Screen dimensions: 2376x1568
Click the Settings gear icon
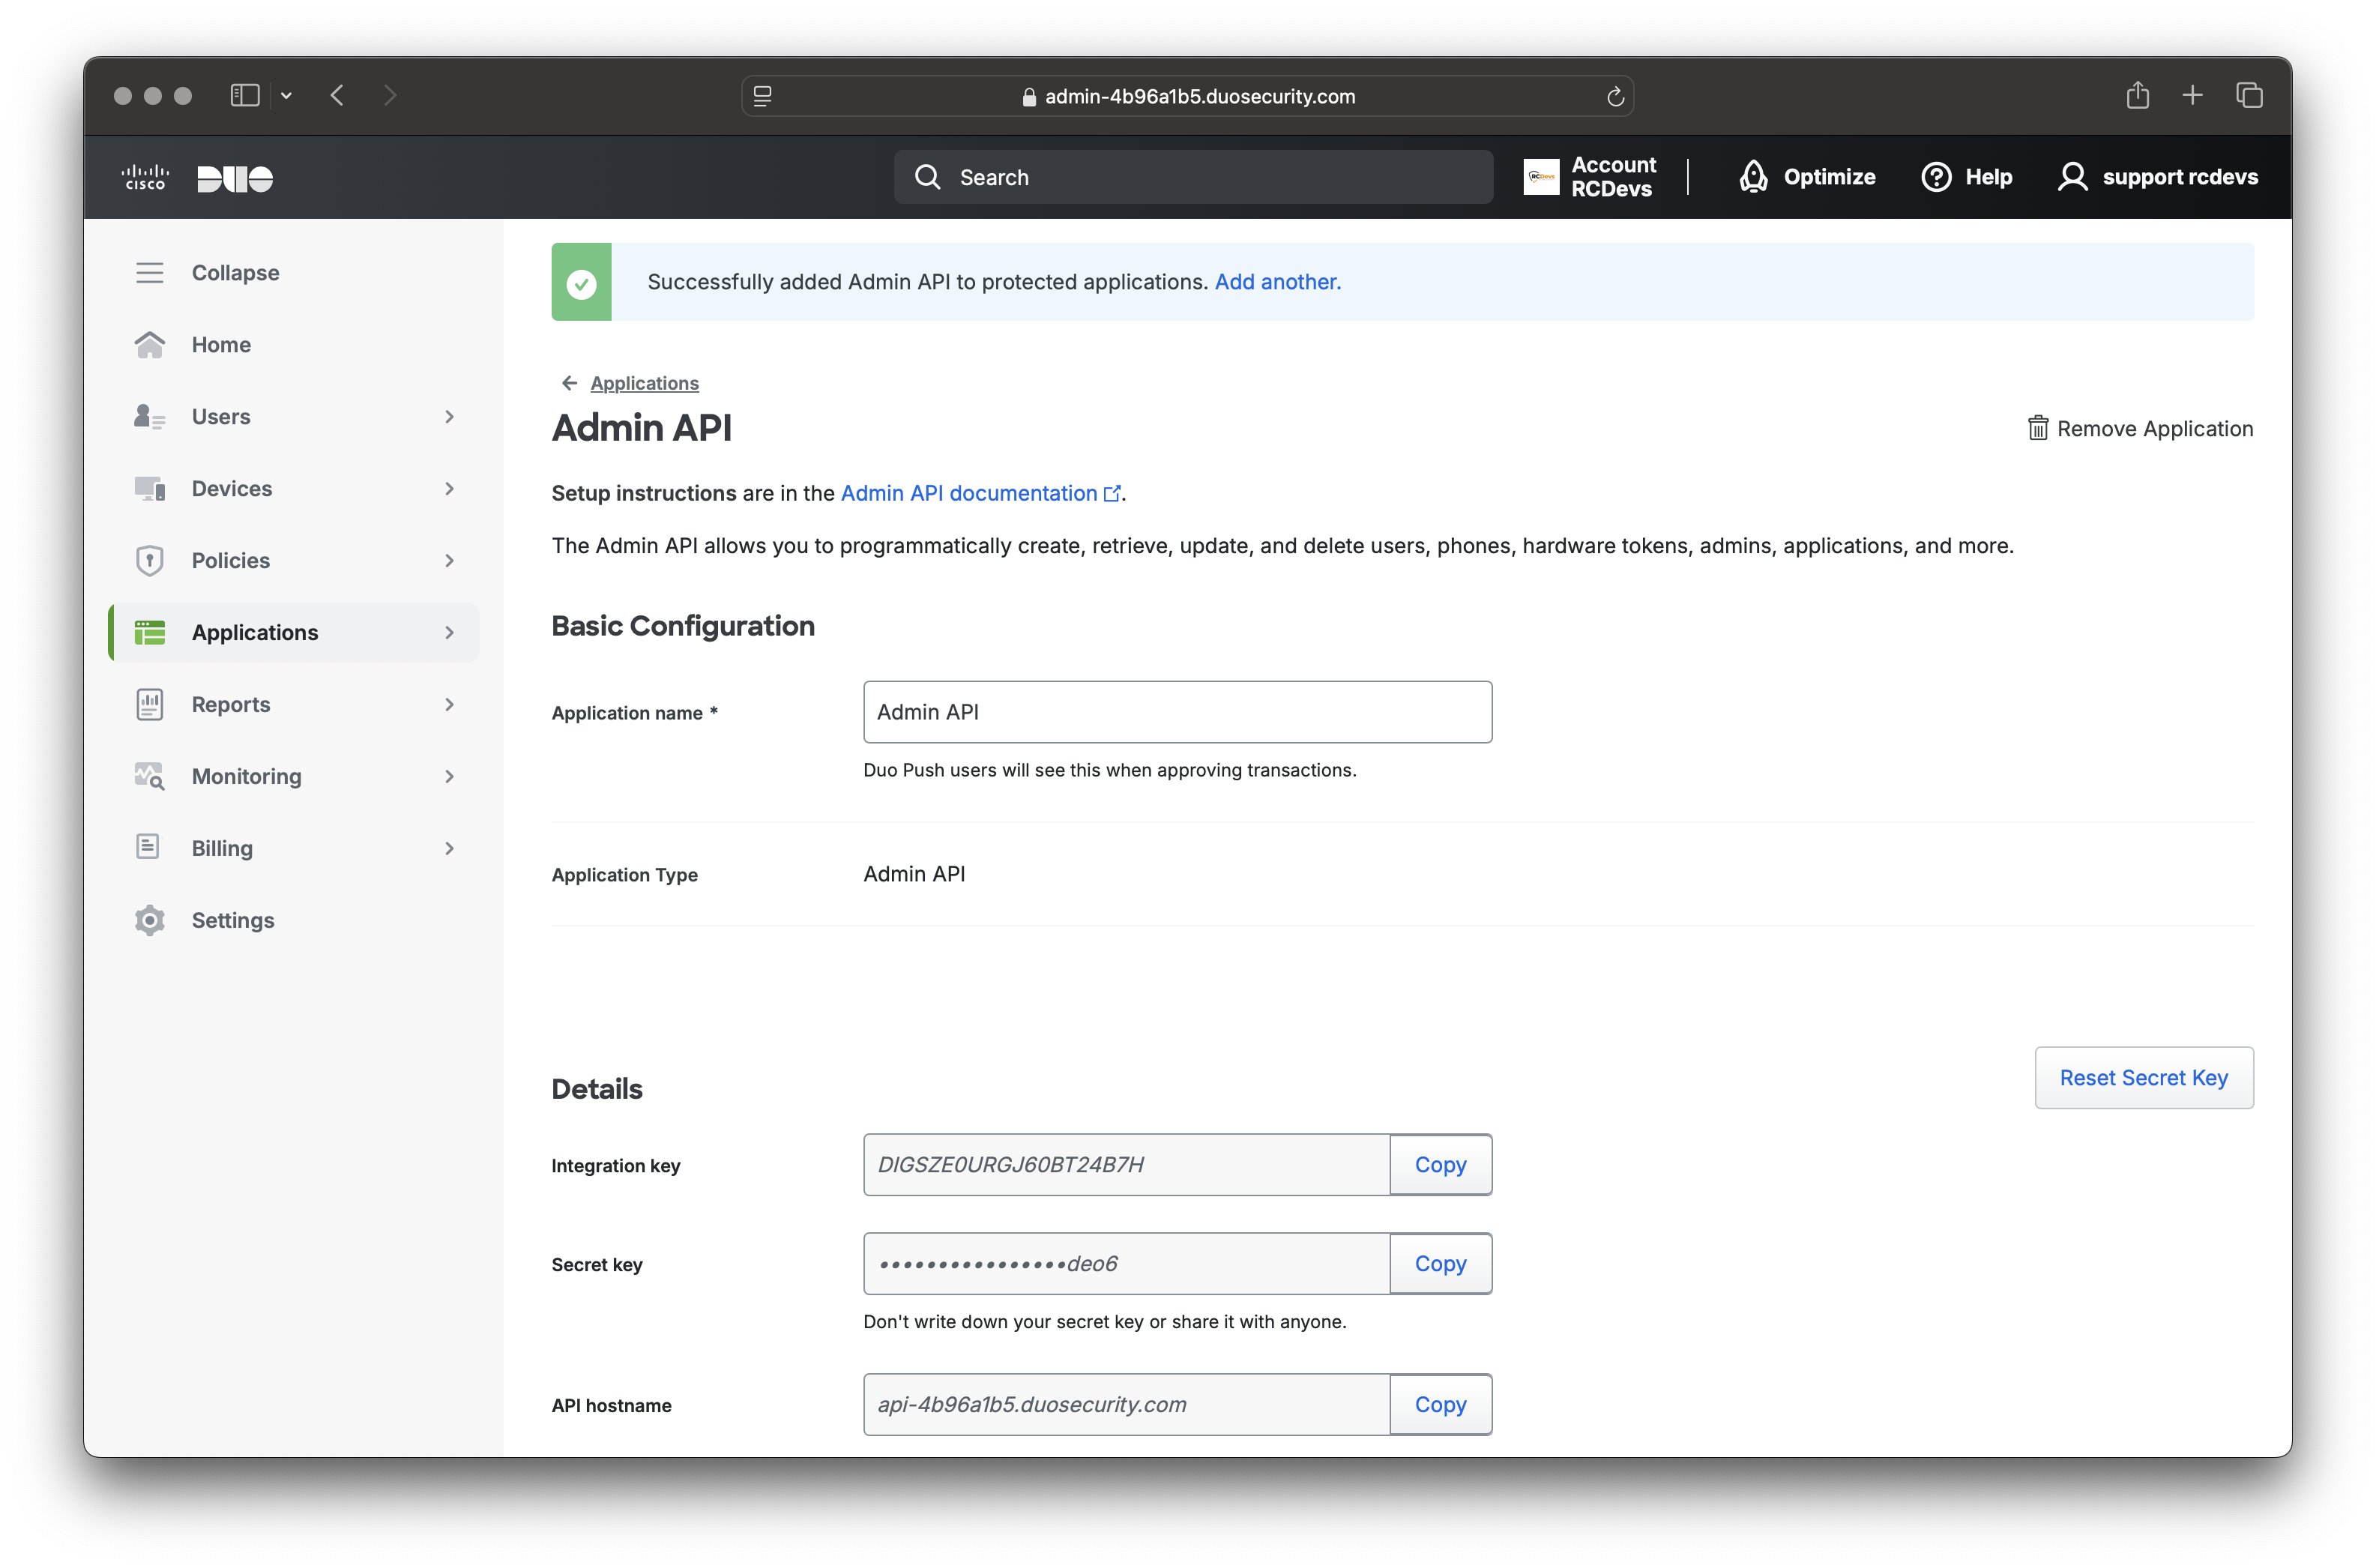tap(150, 921)
